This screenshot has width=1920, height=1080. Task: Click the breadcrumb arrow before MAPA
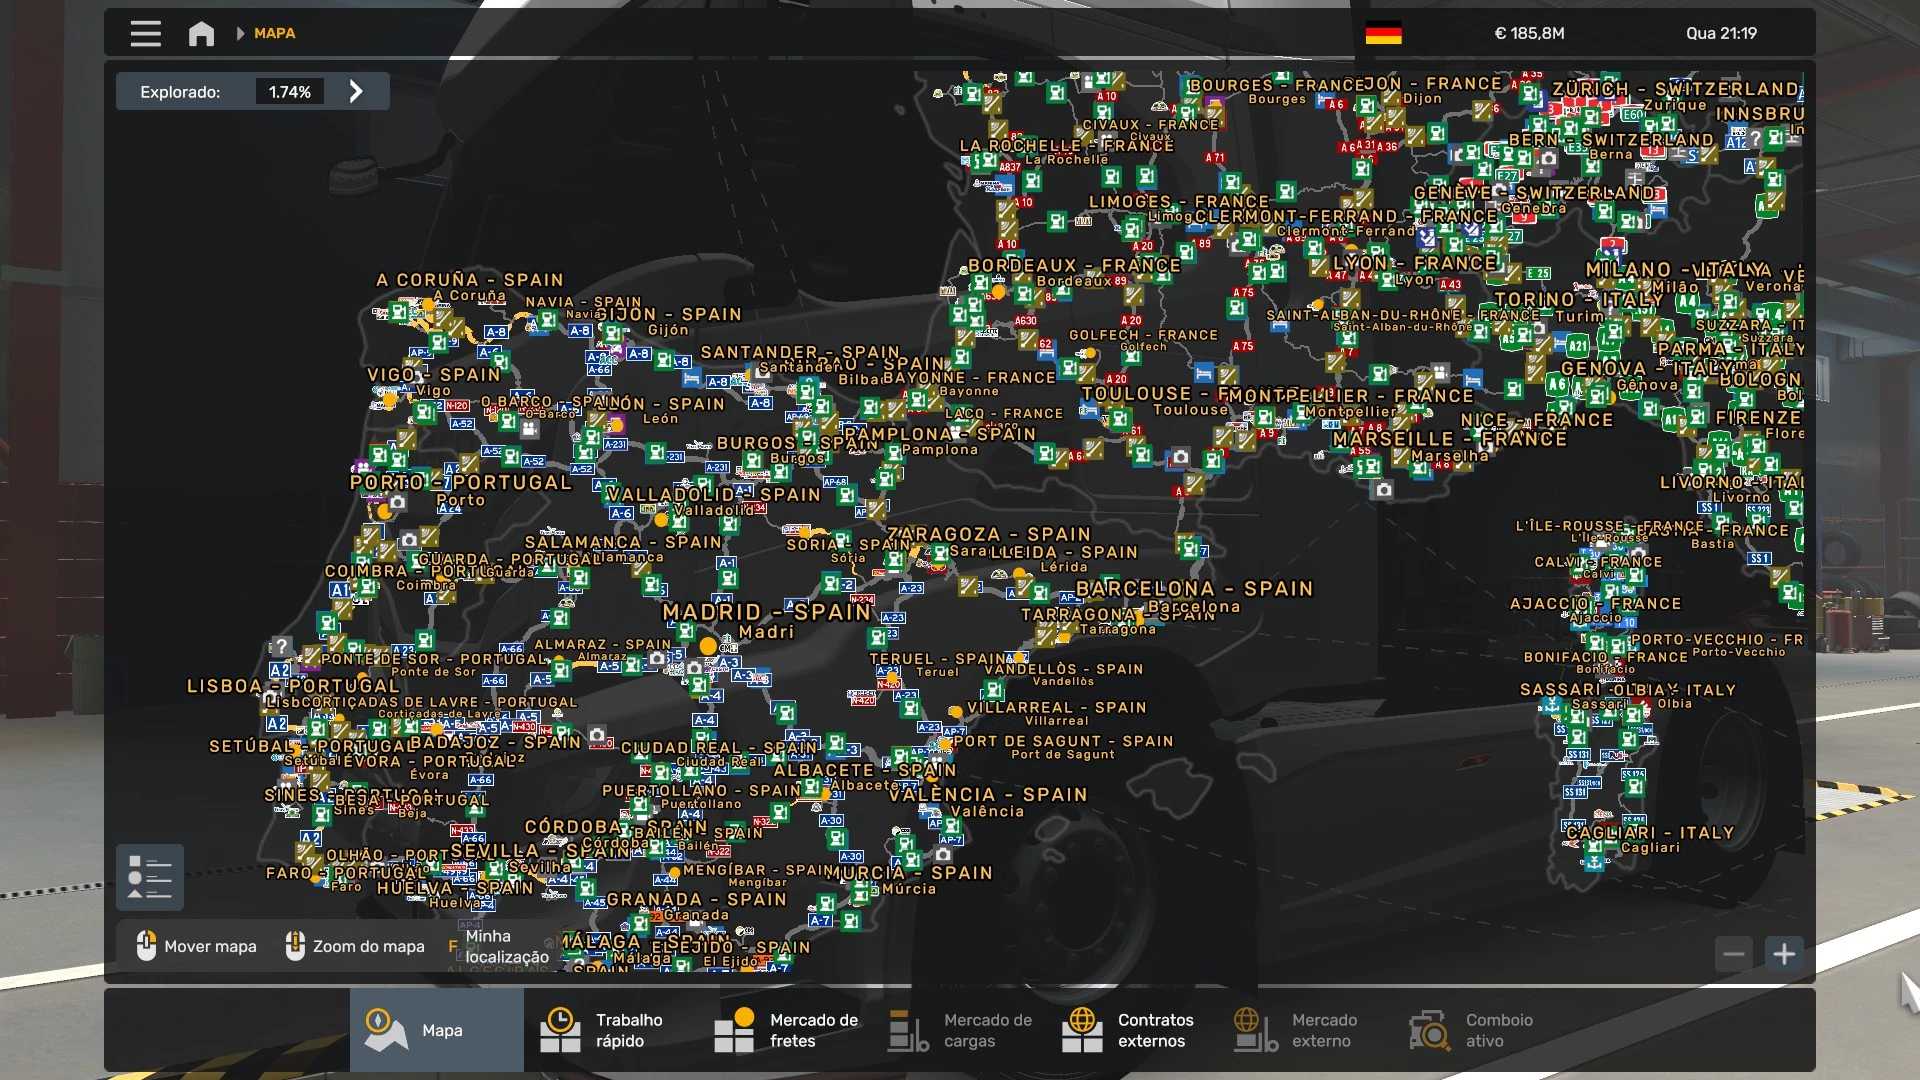click(240, 33)
